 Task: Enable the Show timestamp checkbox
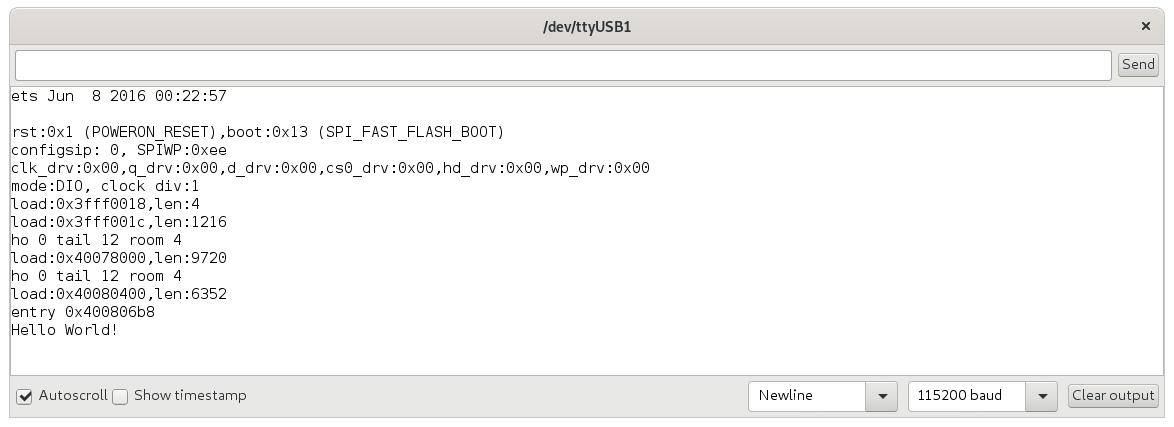pyautogui.click(x=120, y=396)
